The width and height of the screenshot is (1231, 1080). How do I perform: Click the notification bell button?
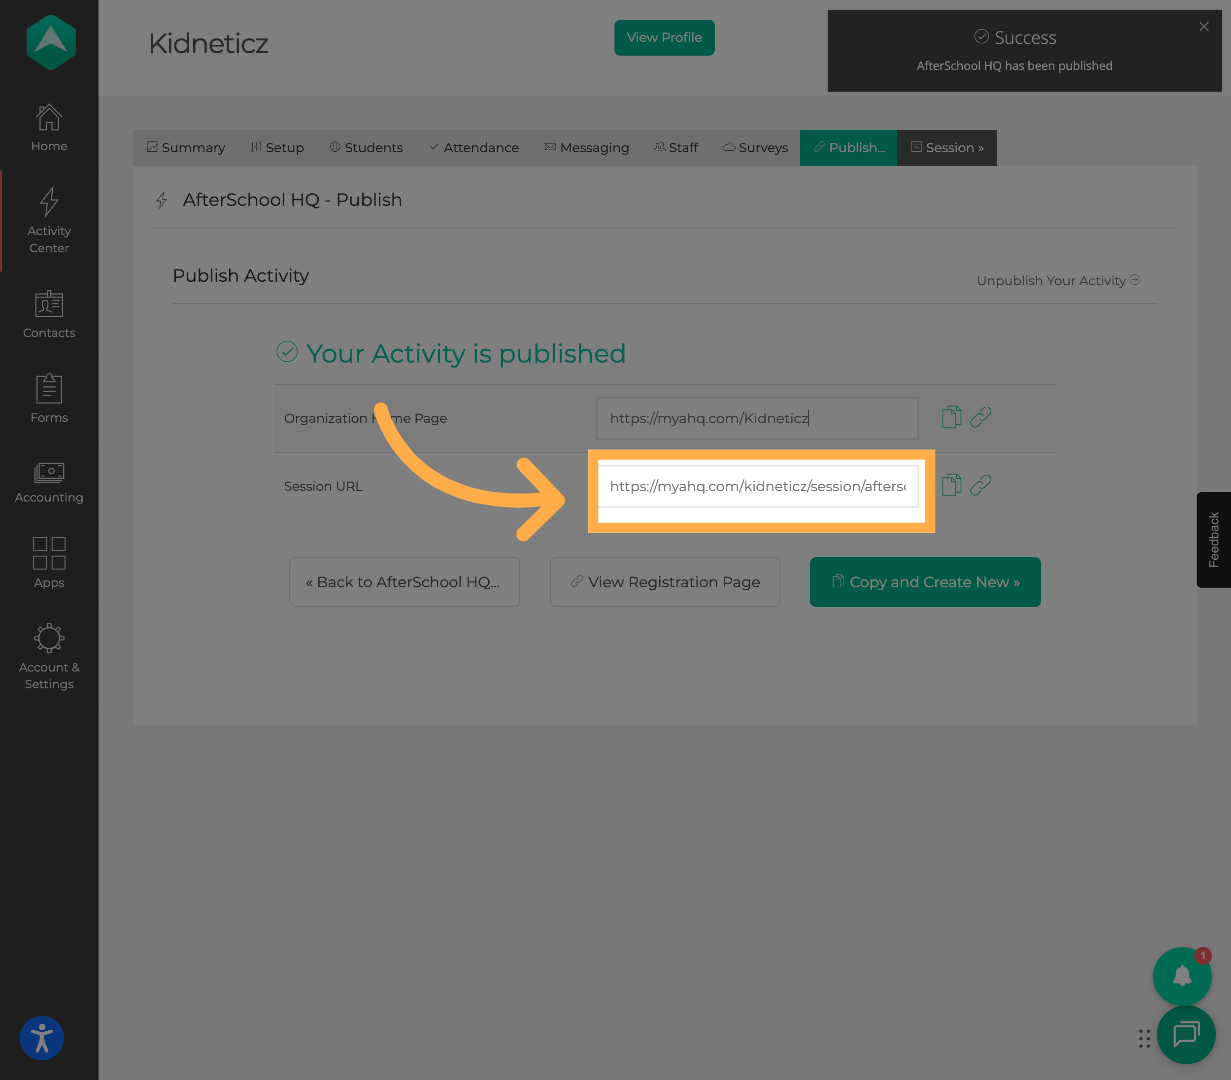1182,976
